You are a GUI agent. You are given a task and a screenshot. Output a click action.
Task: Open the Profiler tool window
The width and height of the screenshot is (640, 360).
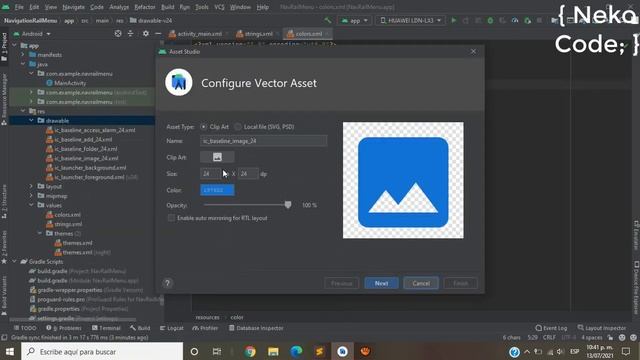[x=205, y=328]
